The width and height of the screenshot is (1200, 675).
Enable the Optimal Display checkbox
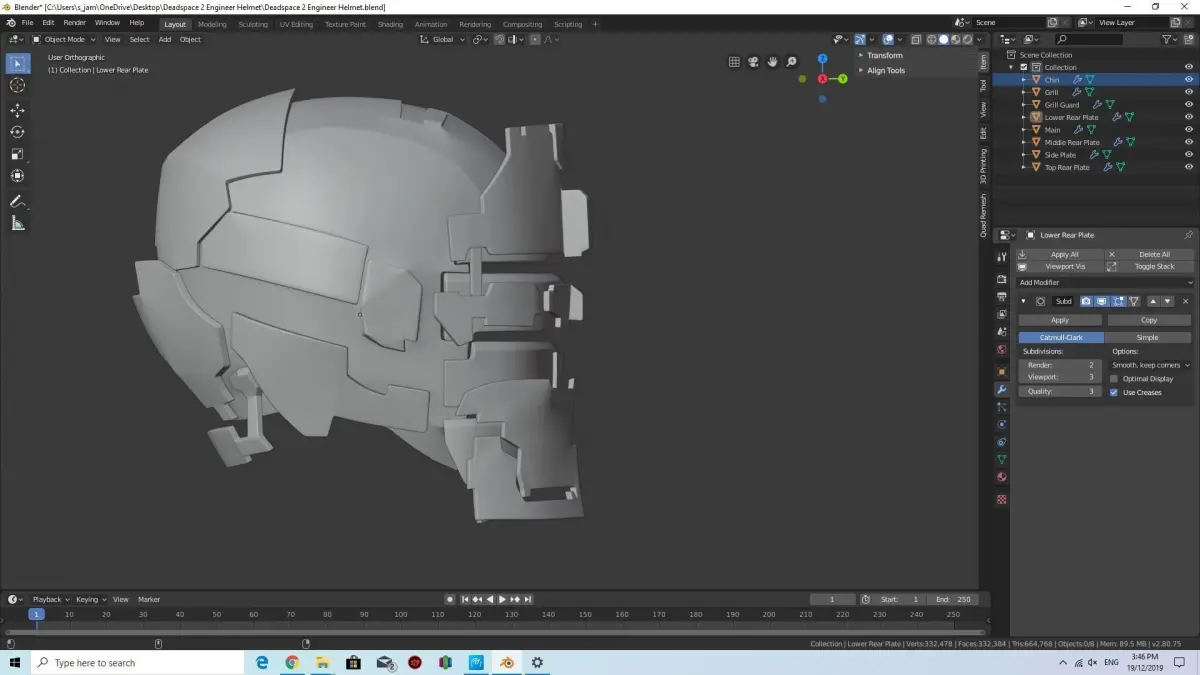pyautogui.click(x=1114, y=379)
